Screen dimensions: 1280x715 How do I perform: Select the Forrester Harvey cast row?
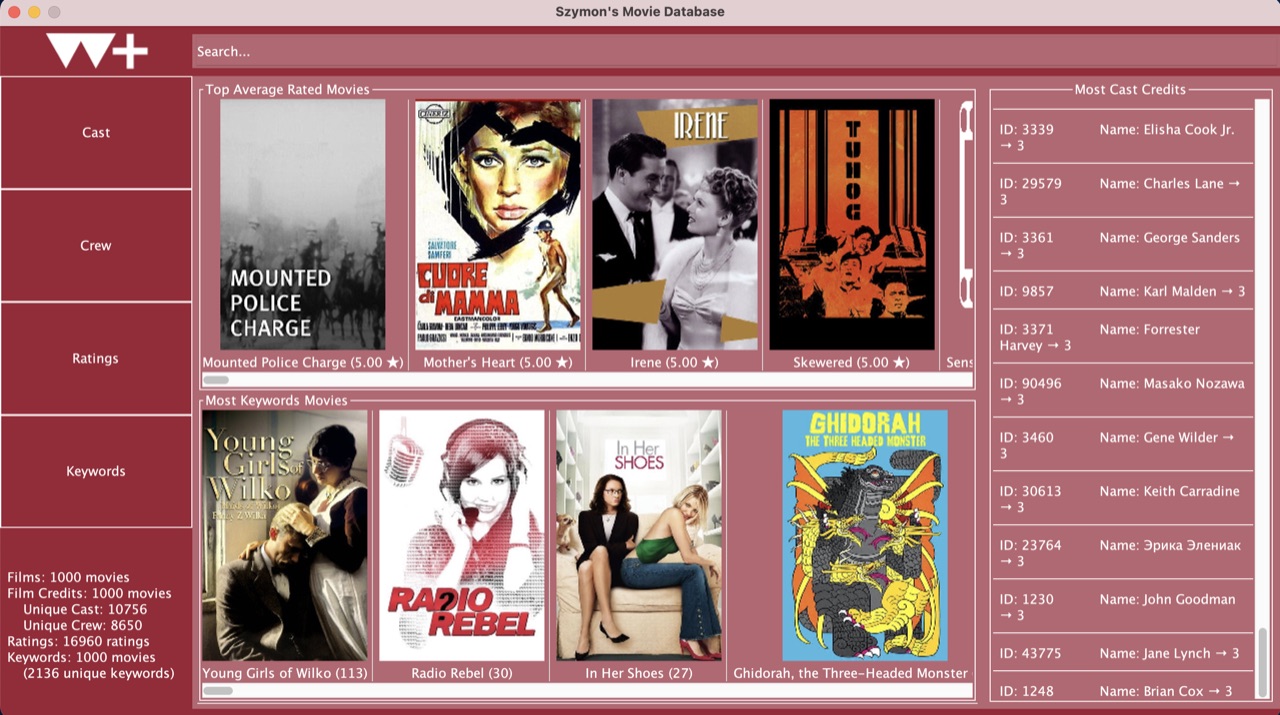(x=1122, y=337)
